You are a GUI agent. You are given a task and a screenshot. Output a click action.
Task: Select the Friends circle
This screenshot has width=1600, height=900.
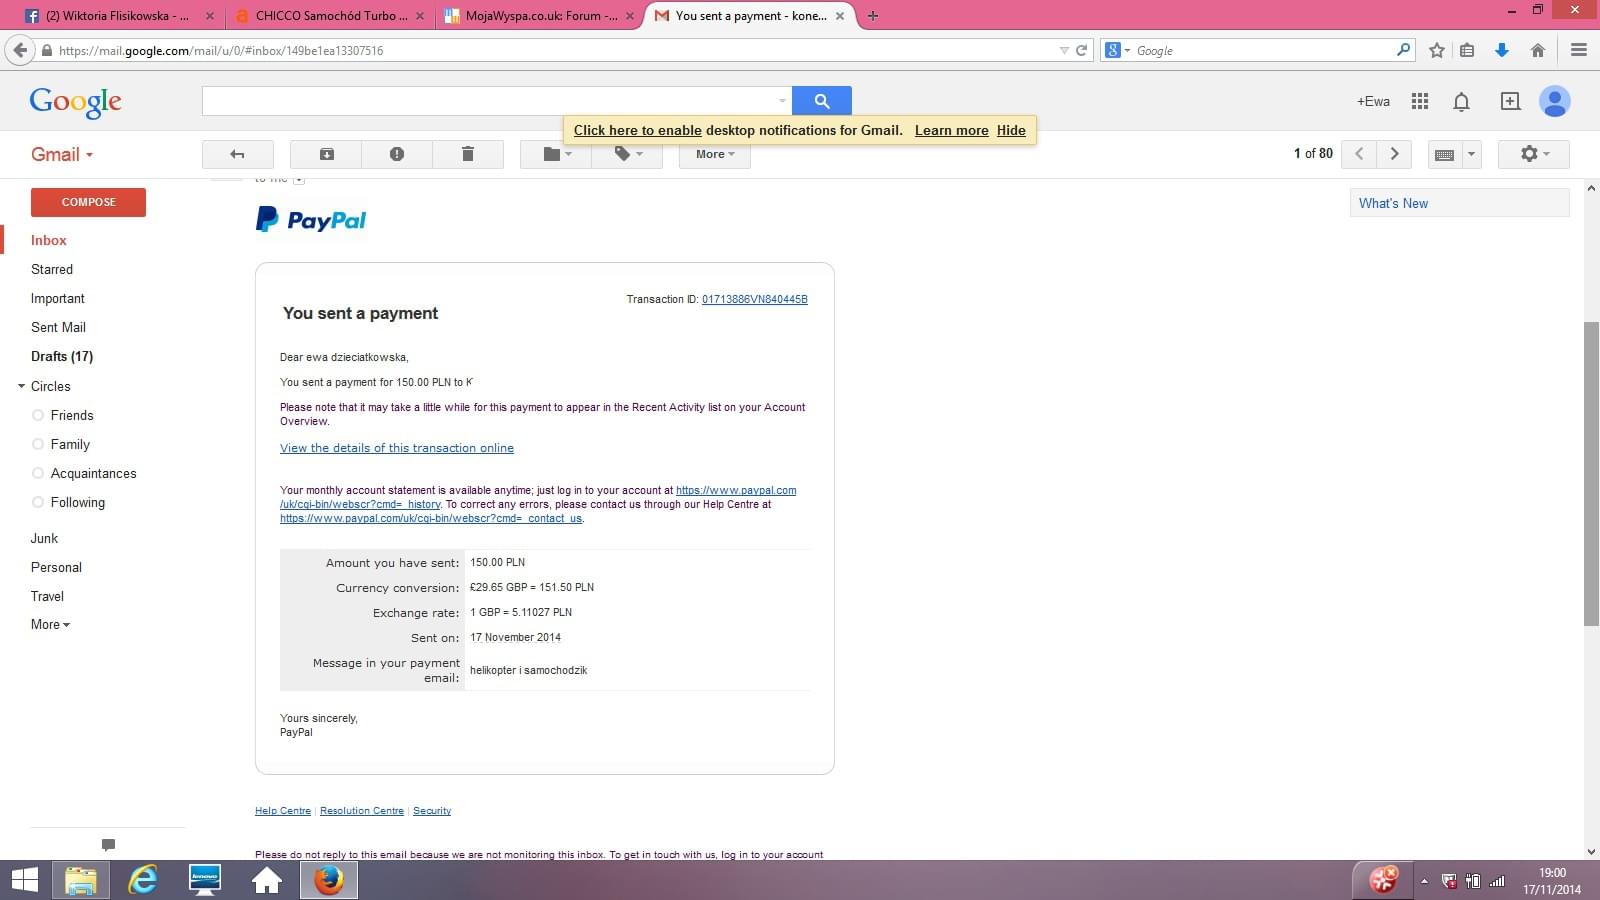click(72, 415)
